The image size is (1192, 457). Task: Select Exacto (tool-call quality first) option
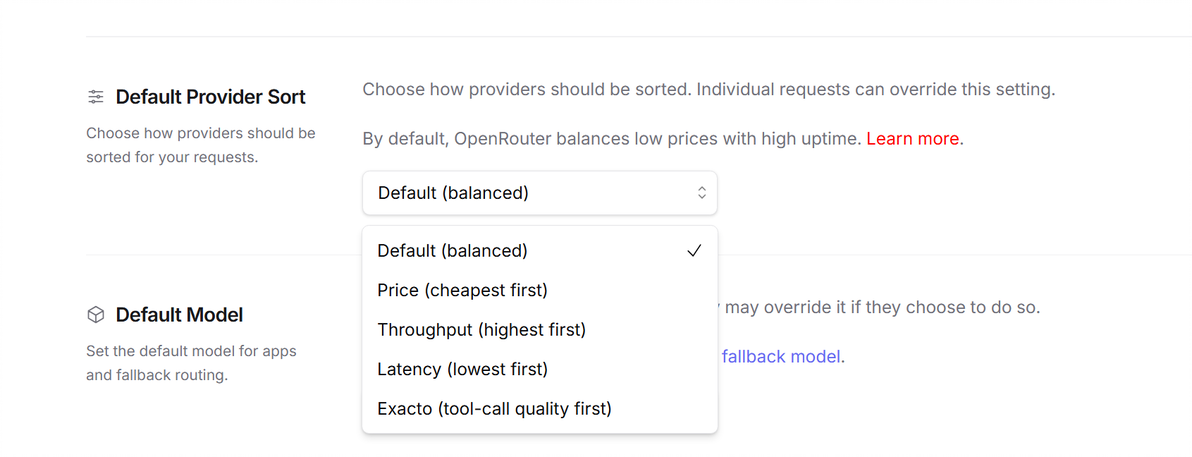pos(540,409)
